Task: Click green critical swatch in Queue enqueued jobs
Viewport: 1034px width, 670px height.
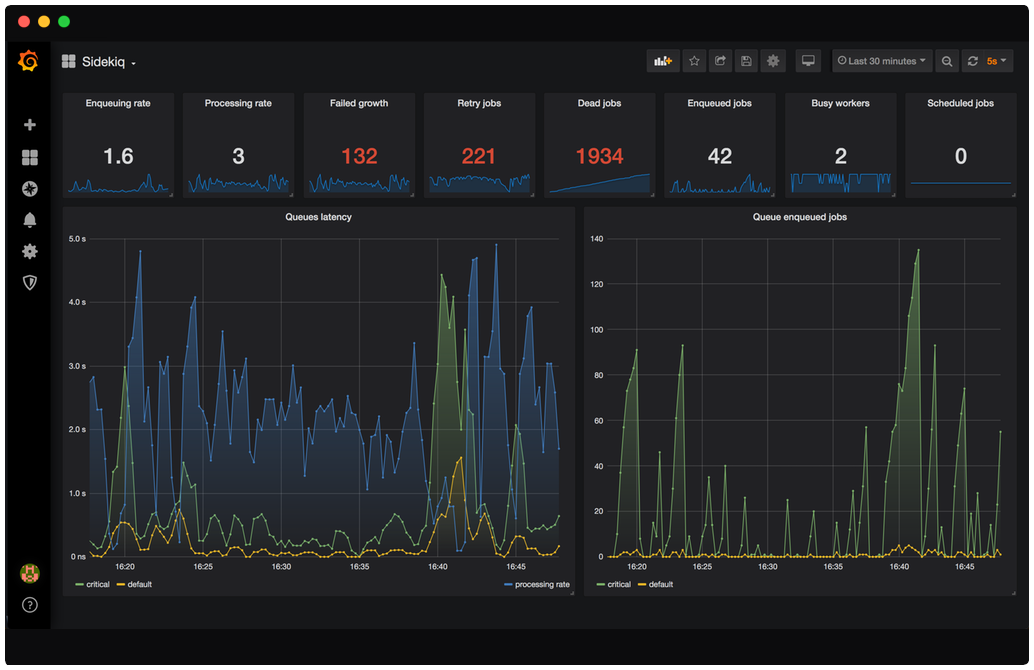Action: [601, 584]
